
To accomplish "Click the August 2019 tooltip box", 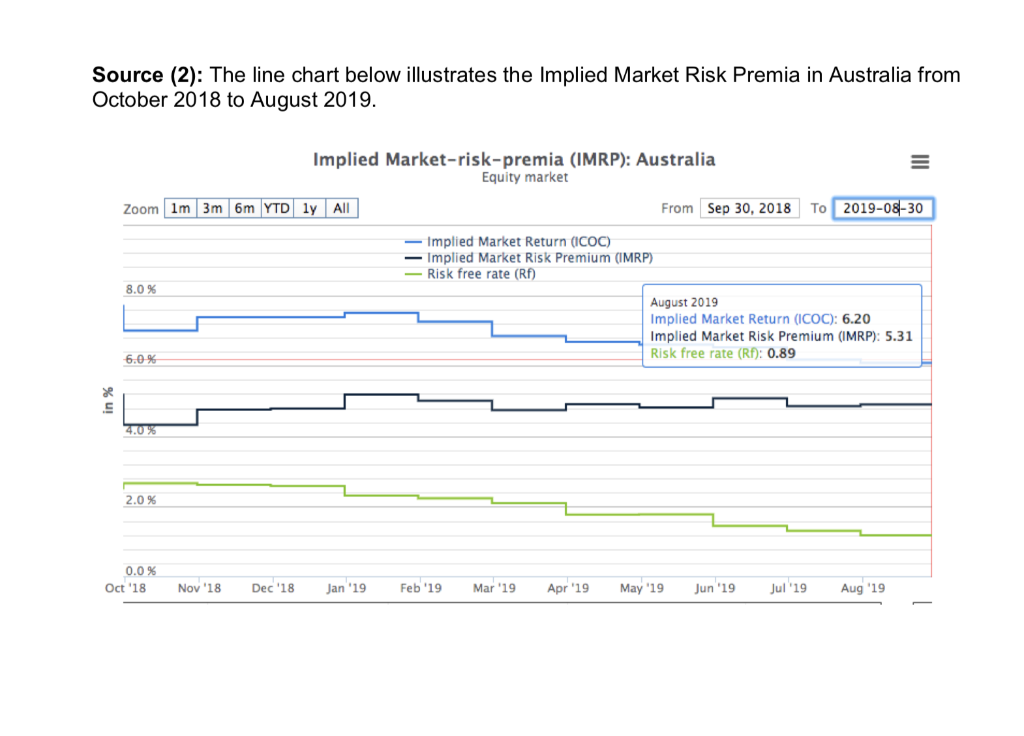I will 782,328.
